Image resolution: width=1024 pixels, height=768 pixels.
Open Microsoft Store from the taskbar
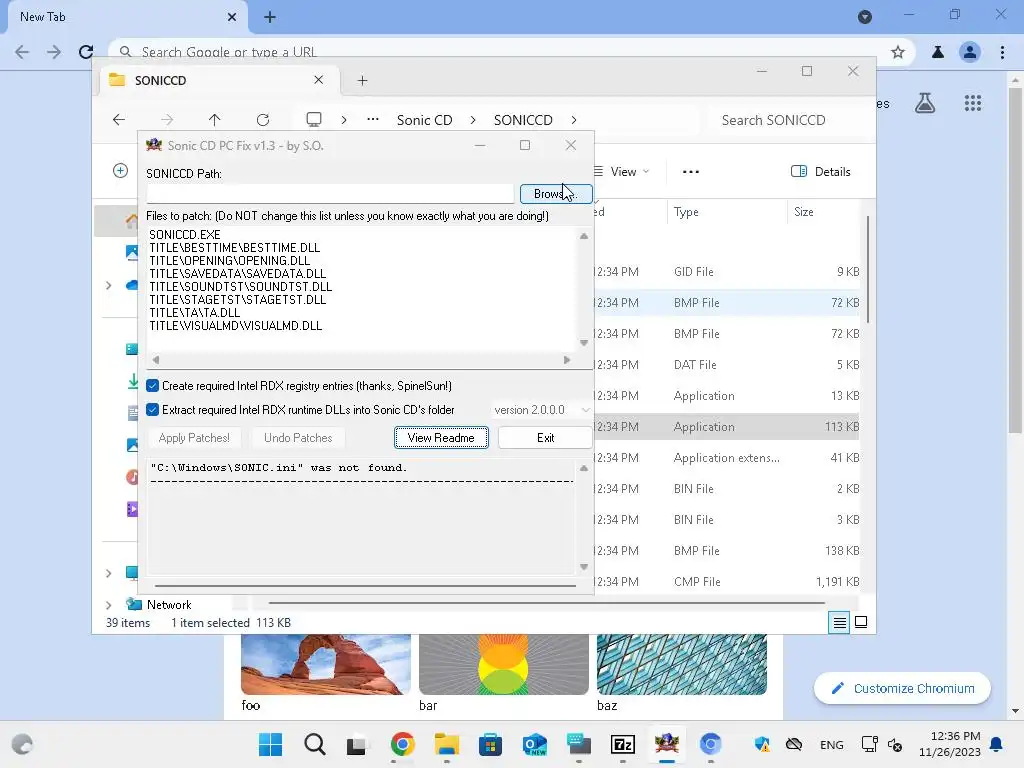490,744
